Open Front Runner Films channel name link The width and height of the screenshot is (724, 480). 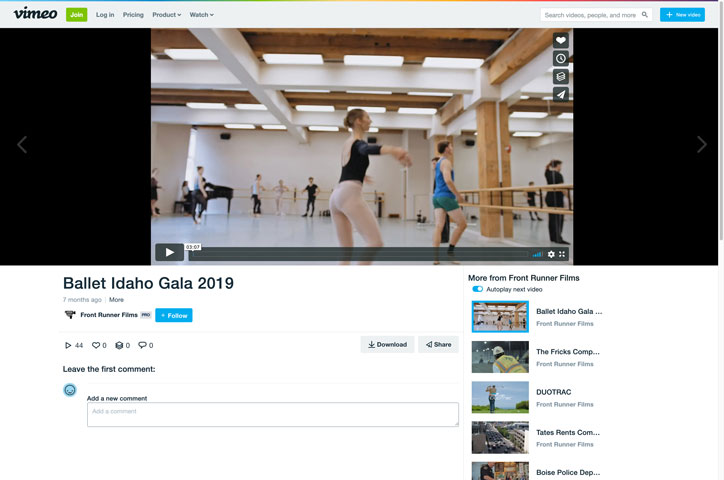(x=109, y=315)
